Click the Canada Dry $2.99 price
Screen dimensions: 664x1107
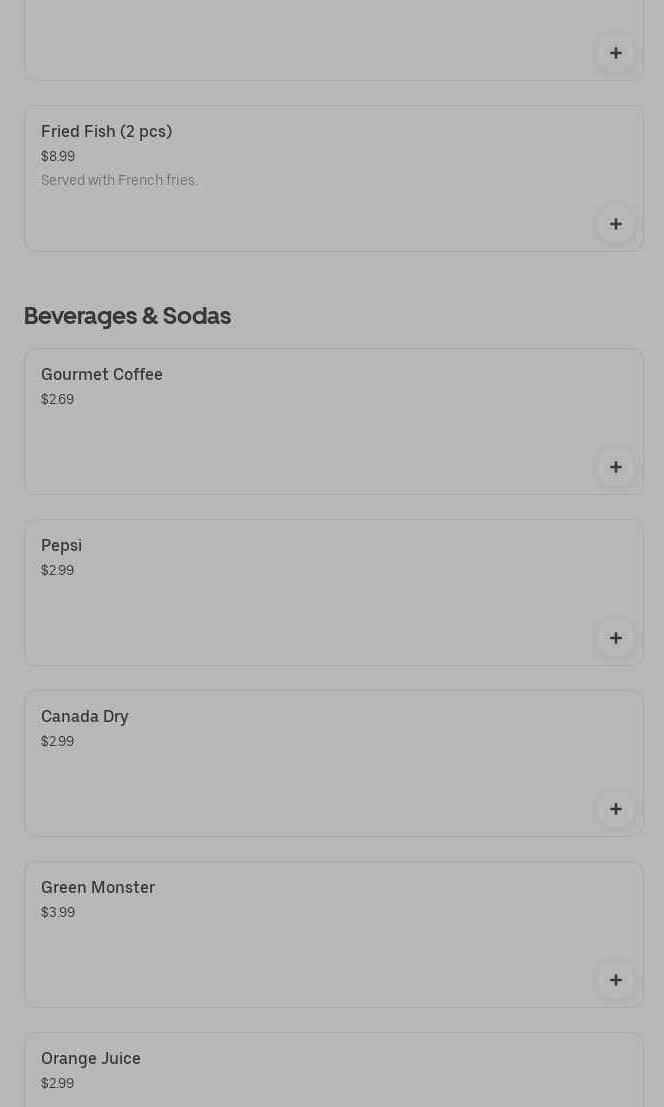(57, 742)
